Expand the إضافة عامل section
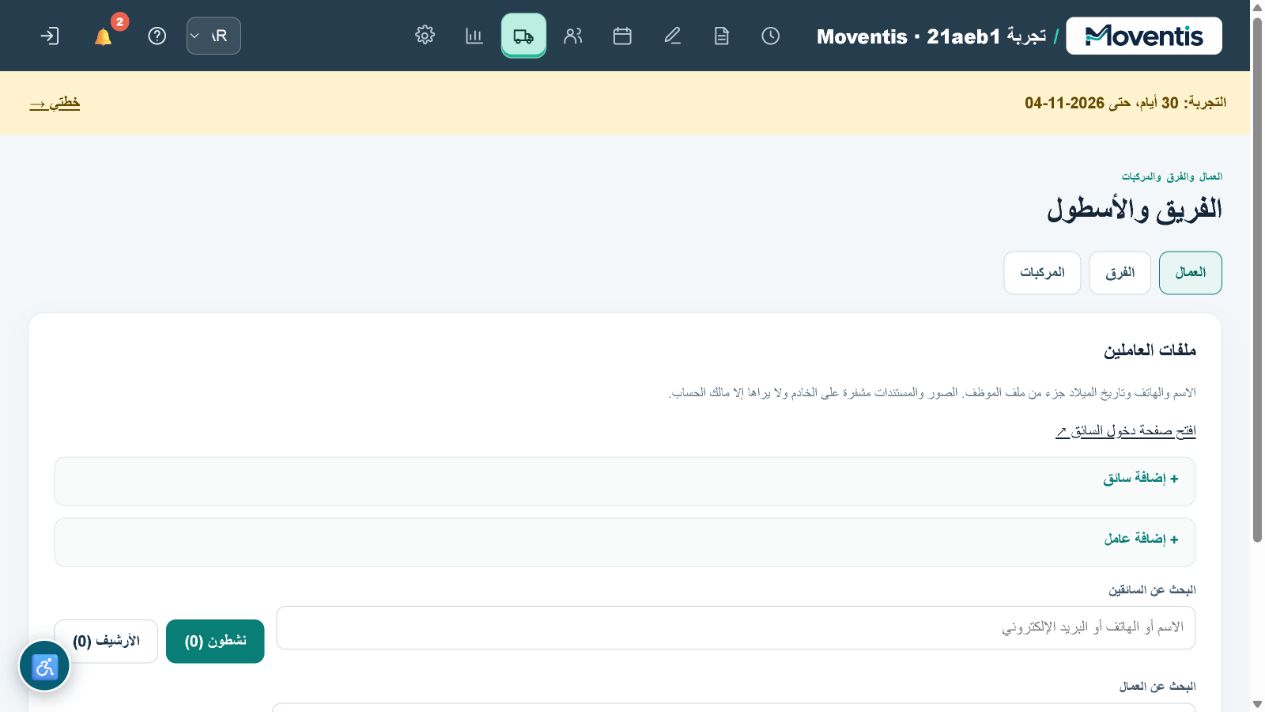This screenshot has height=712, width=1265. [625, 542]
